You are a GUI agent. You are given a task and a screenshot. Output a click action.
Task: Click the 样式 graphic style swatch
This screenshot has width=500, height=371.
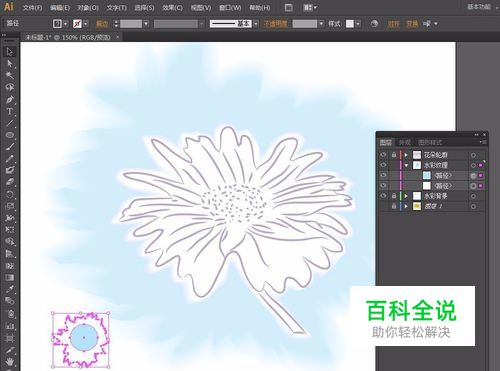350,24
